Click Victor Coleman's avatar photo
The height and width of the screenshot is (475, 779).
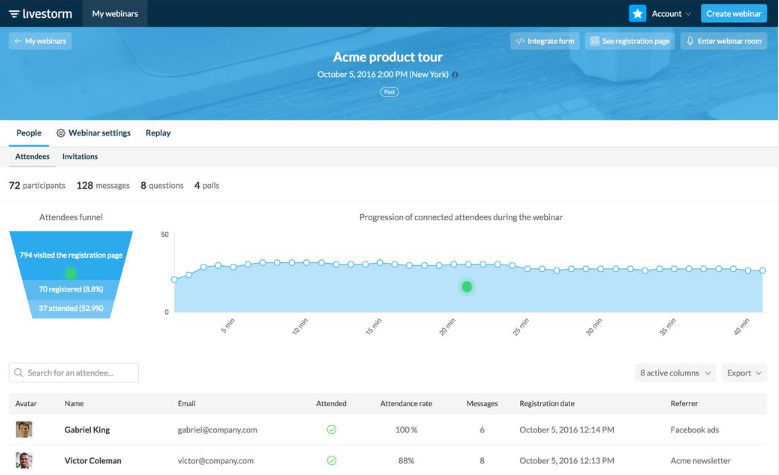[x=24, y=461]
